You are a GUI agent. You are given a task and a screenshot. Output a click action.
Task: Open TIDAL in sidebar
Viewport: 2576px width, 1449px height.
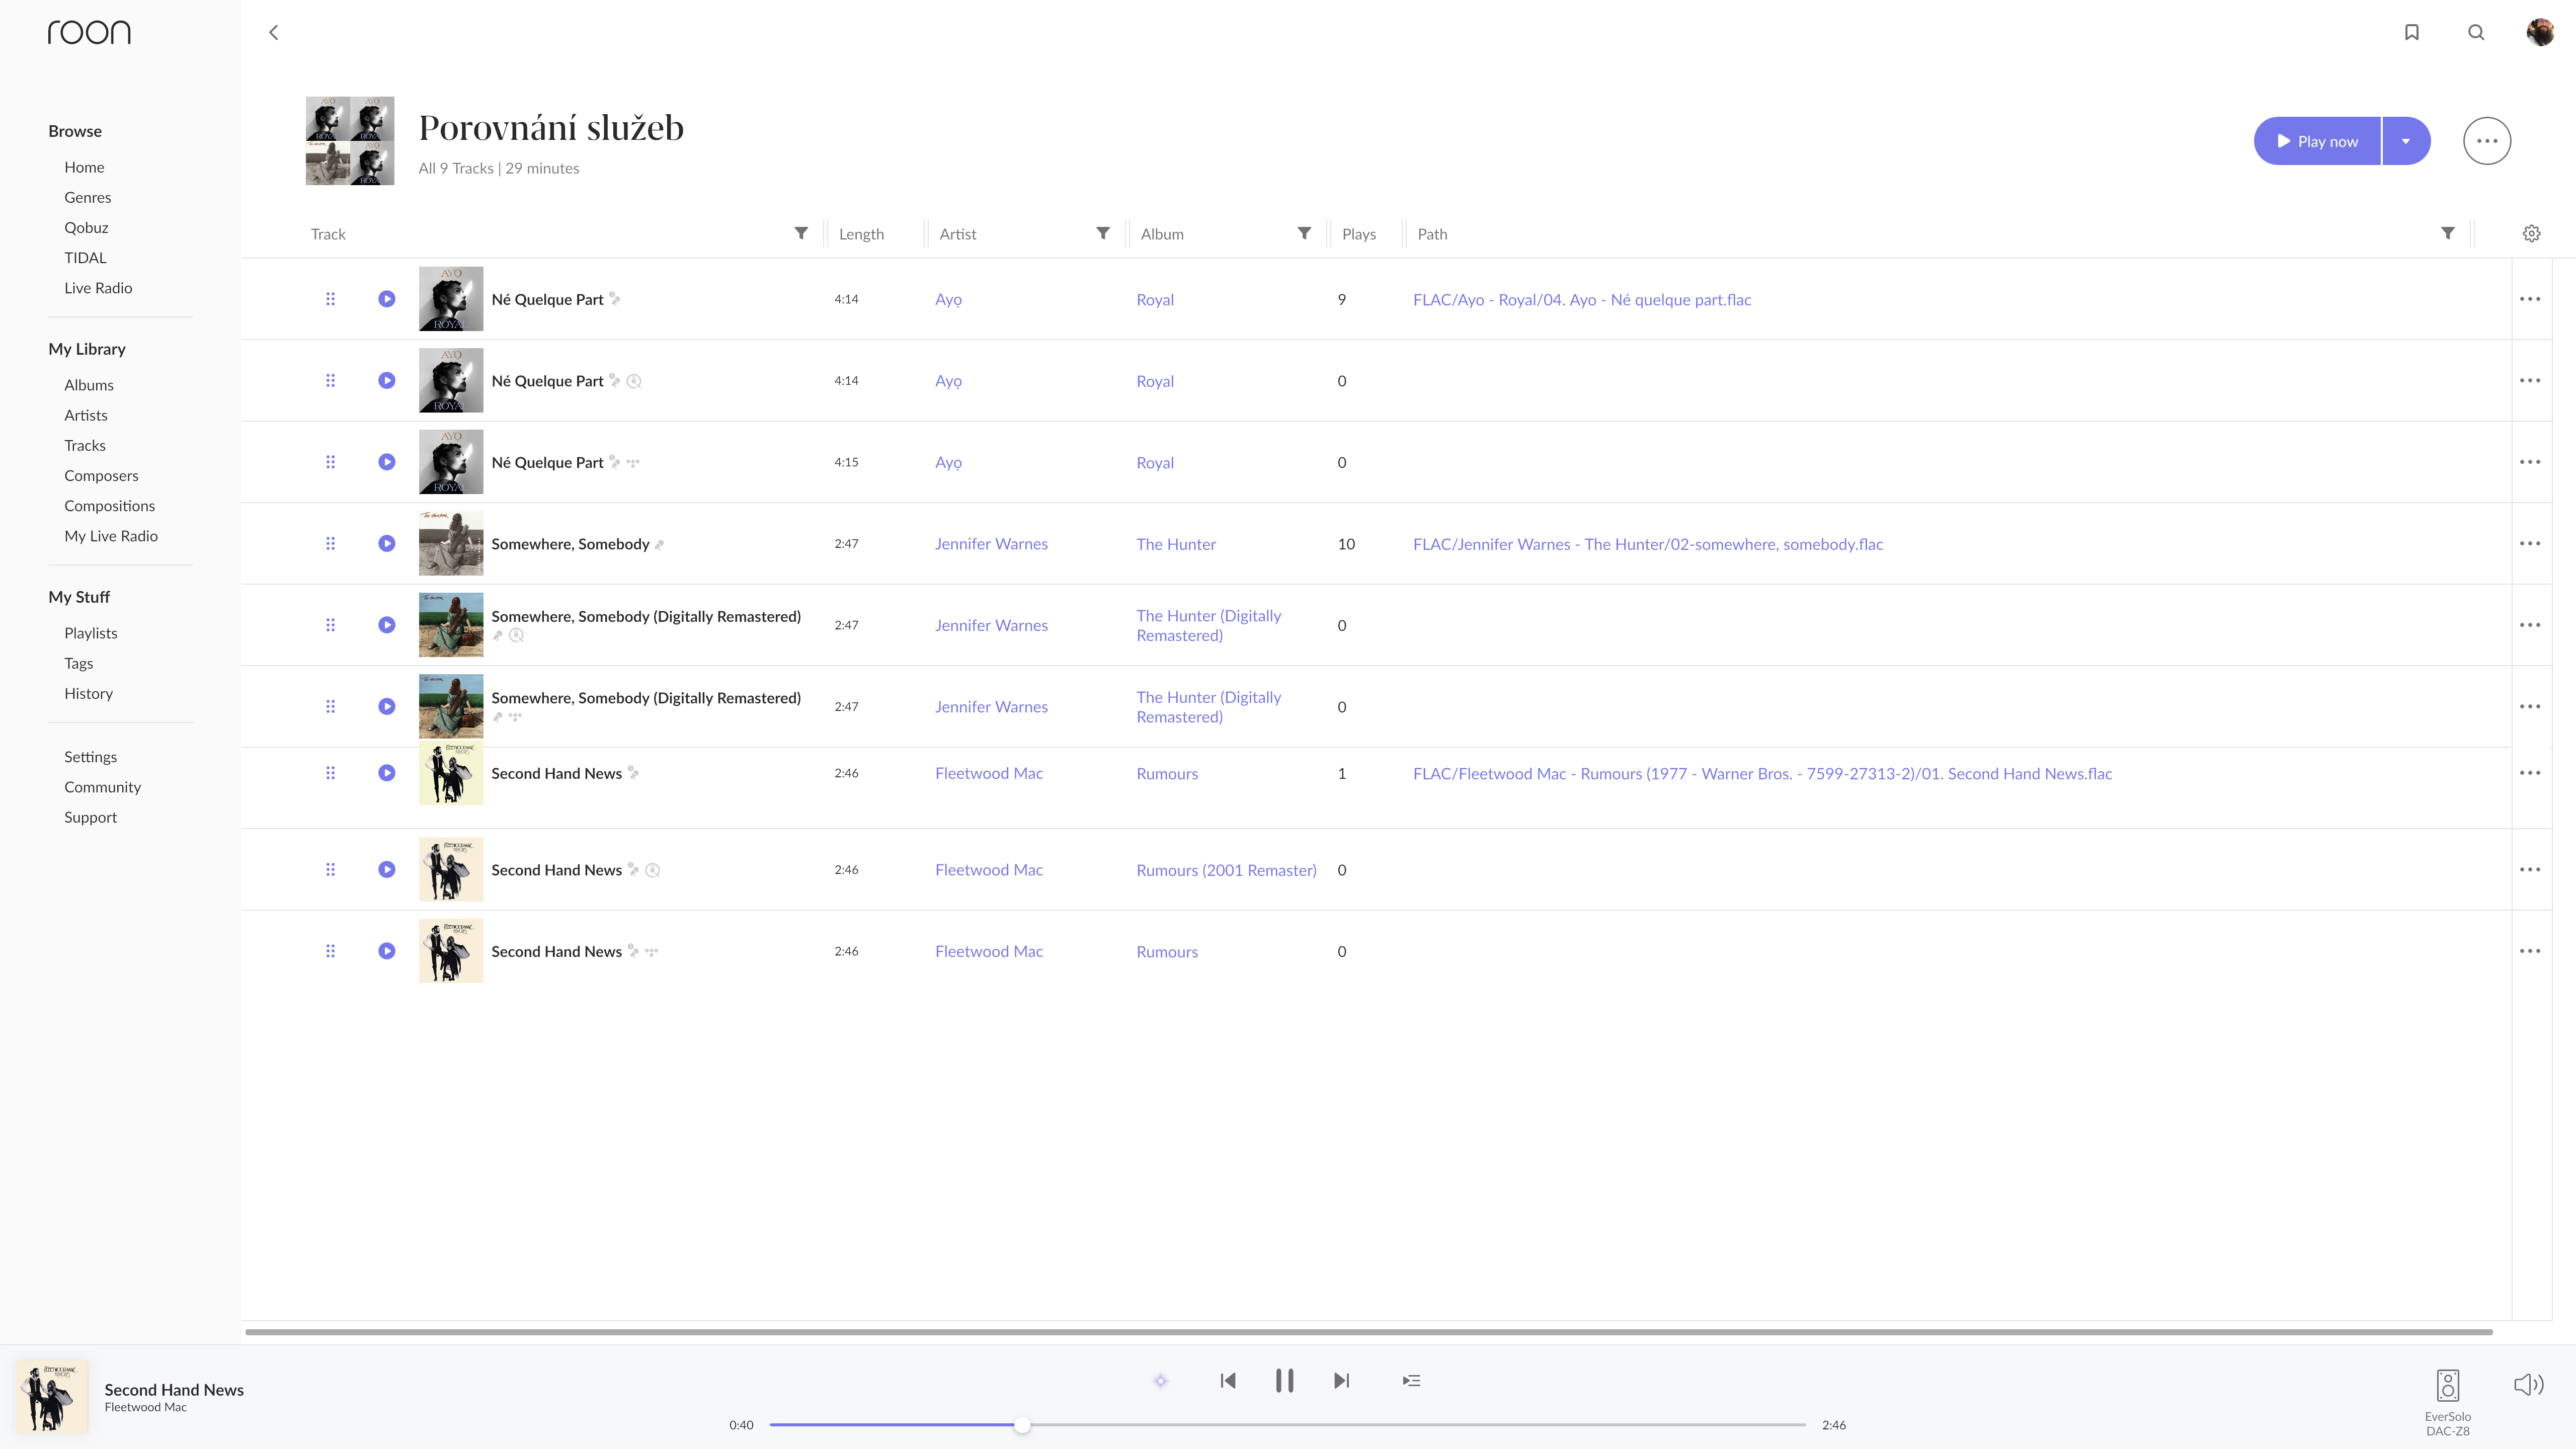coord(85,257)
